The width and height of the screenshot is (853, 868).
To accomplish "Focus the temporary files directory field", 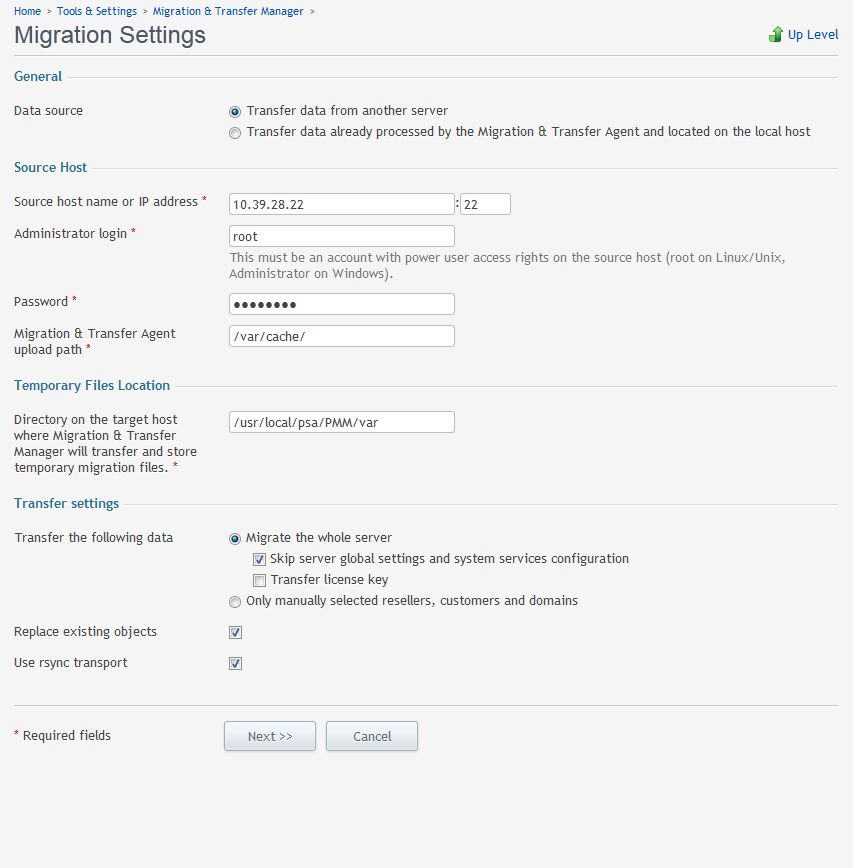I will click(342, 422).
